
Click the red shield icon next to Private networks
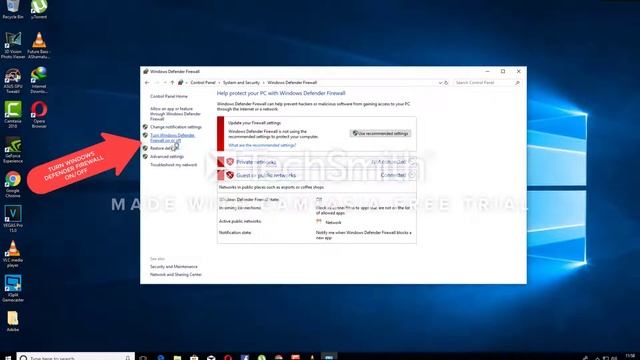pyautogui.click(x=230, y=162)
